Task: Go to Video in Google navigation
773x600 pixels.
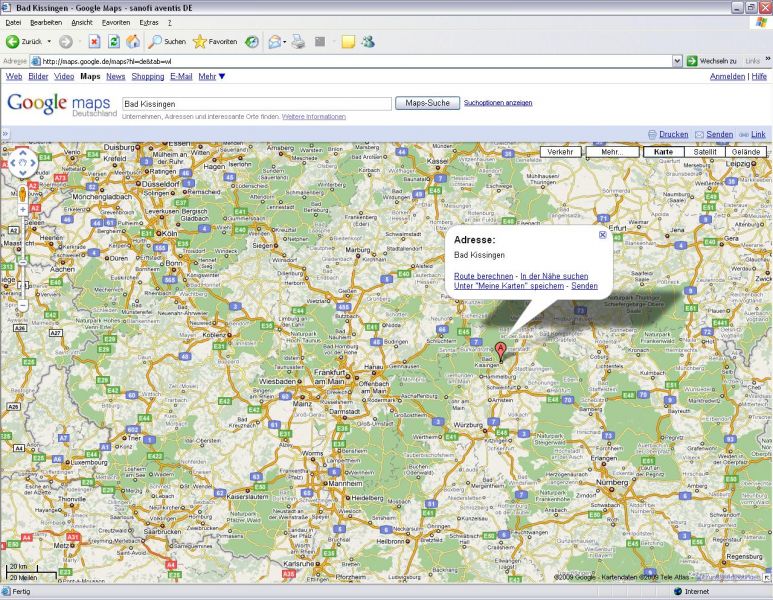Action: [64, 76]
